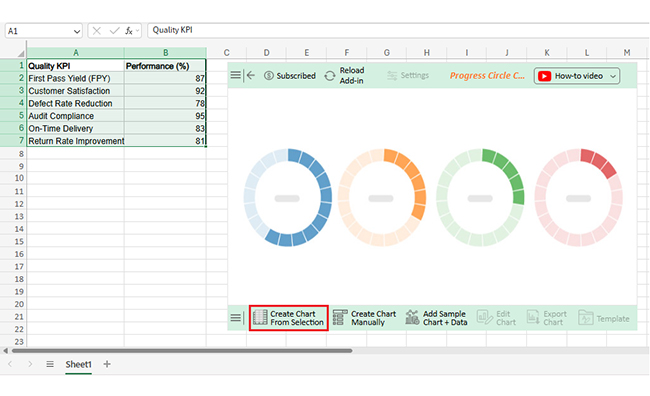Viewport: 650px width, 396px height.
Task: Click cell containing Defect Rate Reduction
Action: [75, 103]
